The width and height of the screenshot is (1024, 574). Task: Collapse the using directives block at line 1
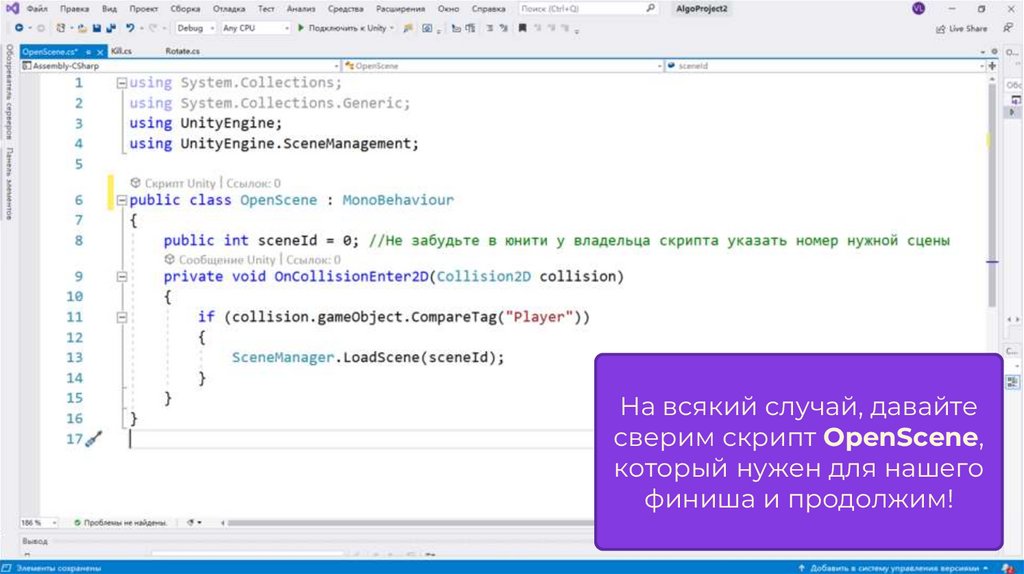tap(121, 83)
